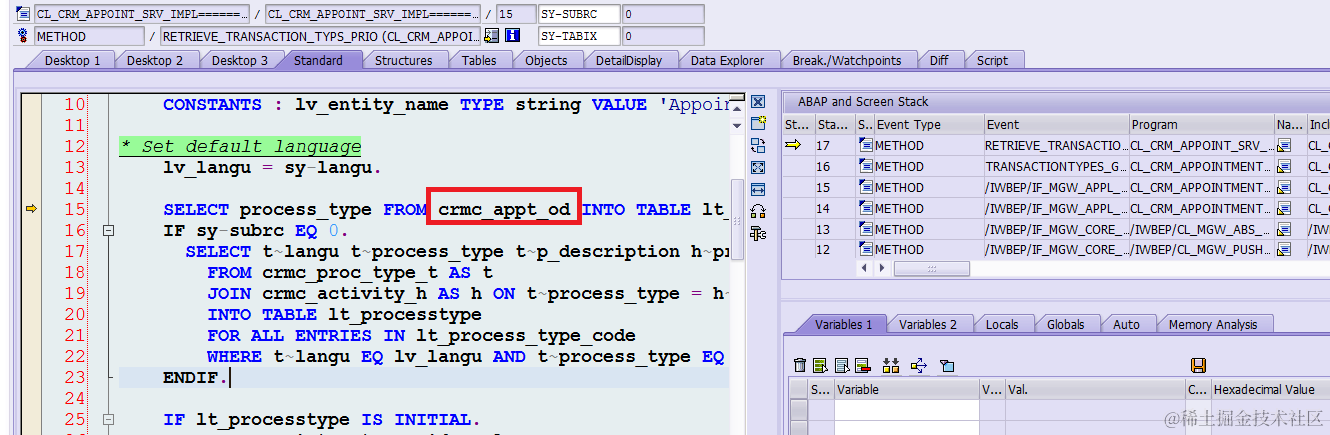Collapse the IF block at line 25

tap(109, 419)
